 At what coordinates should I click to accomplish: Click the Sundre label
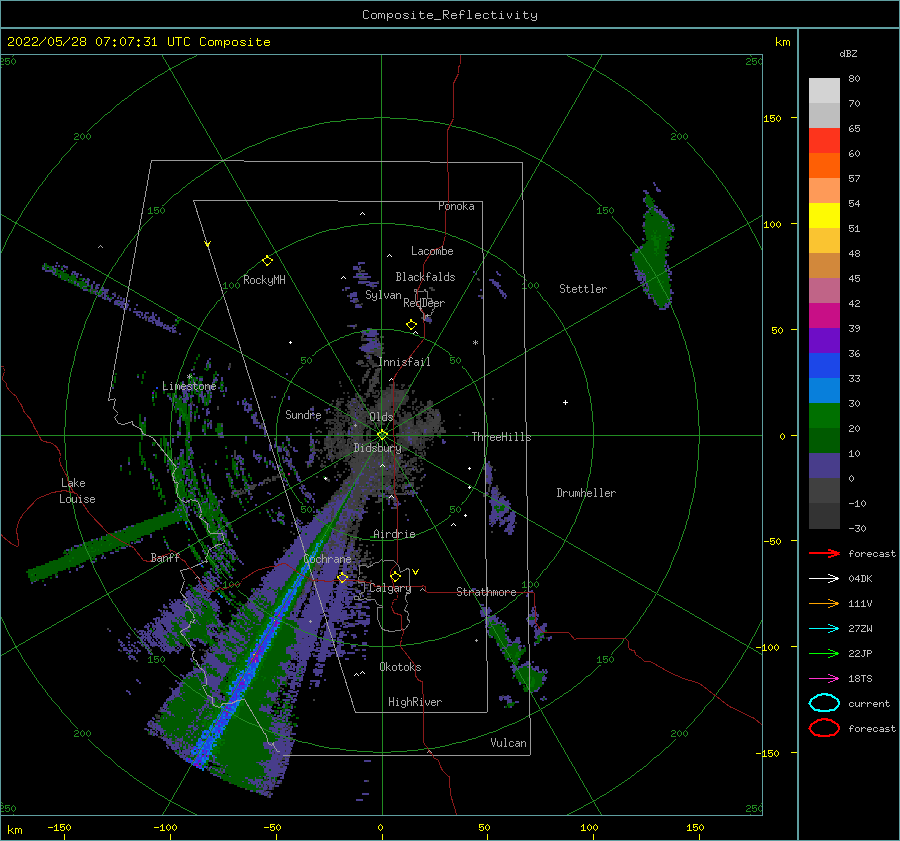point(303,414)
